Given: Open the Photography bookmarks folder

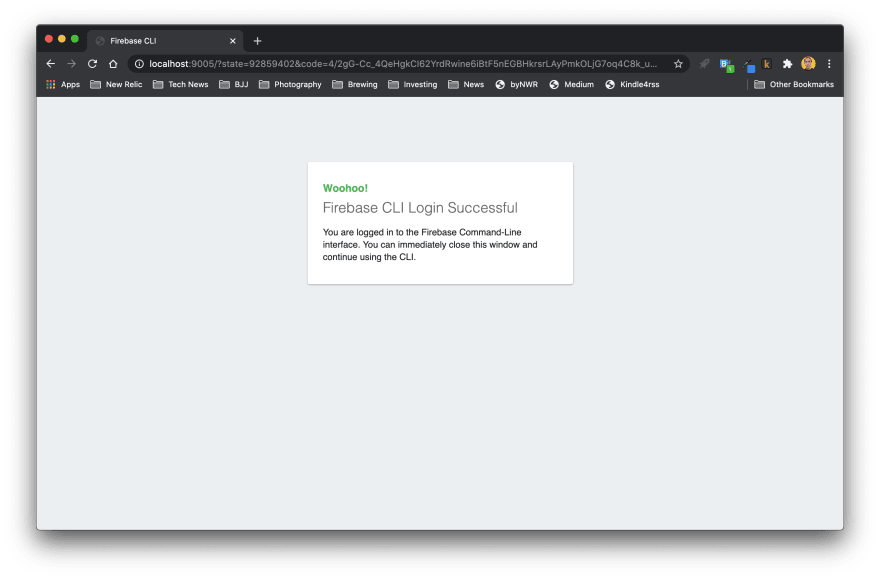Looking at the screenshot, I should 290,85.
